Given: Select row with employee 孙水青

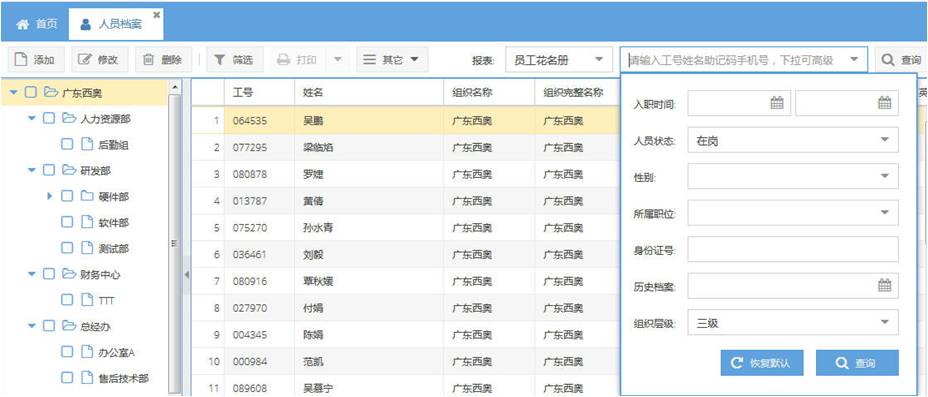Looking at the screenshot, I should click(405, 228).
